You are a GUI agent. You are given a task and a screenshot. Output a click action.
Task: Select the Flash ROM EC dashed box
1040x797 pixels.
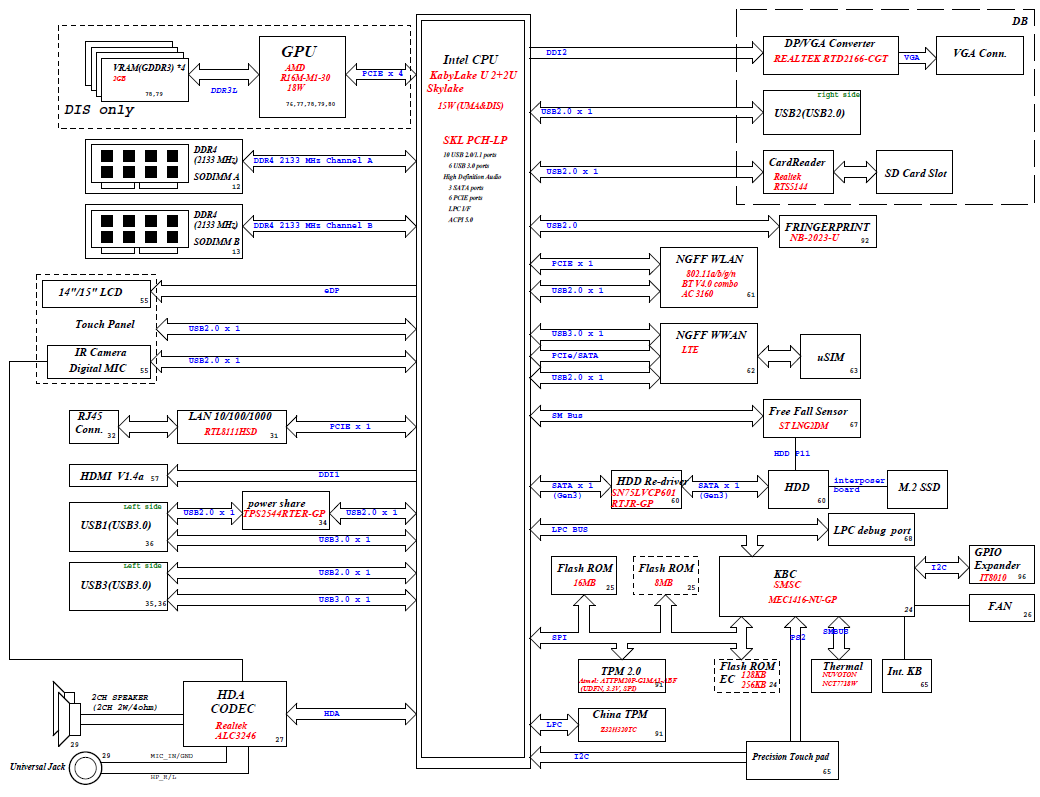pyautogui.click(x=747, y=676)
